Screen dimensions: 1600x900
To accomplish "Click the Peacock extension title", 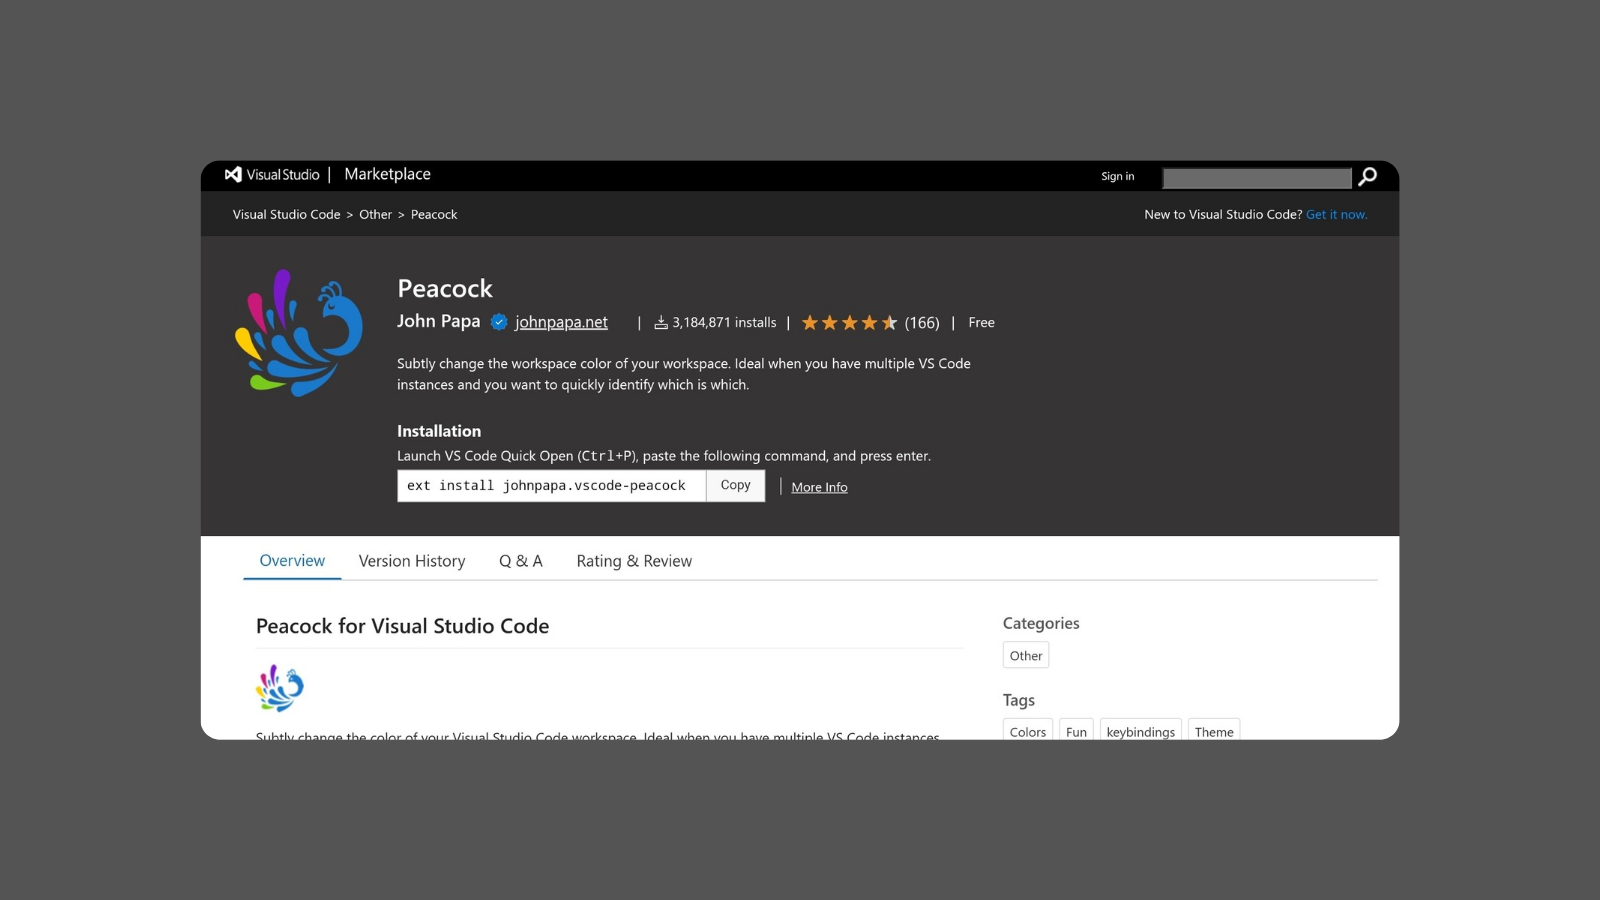I will pos(445,288).
